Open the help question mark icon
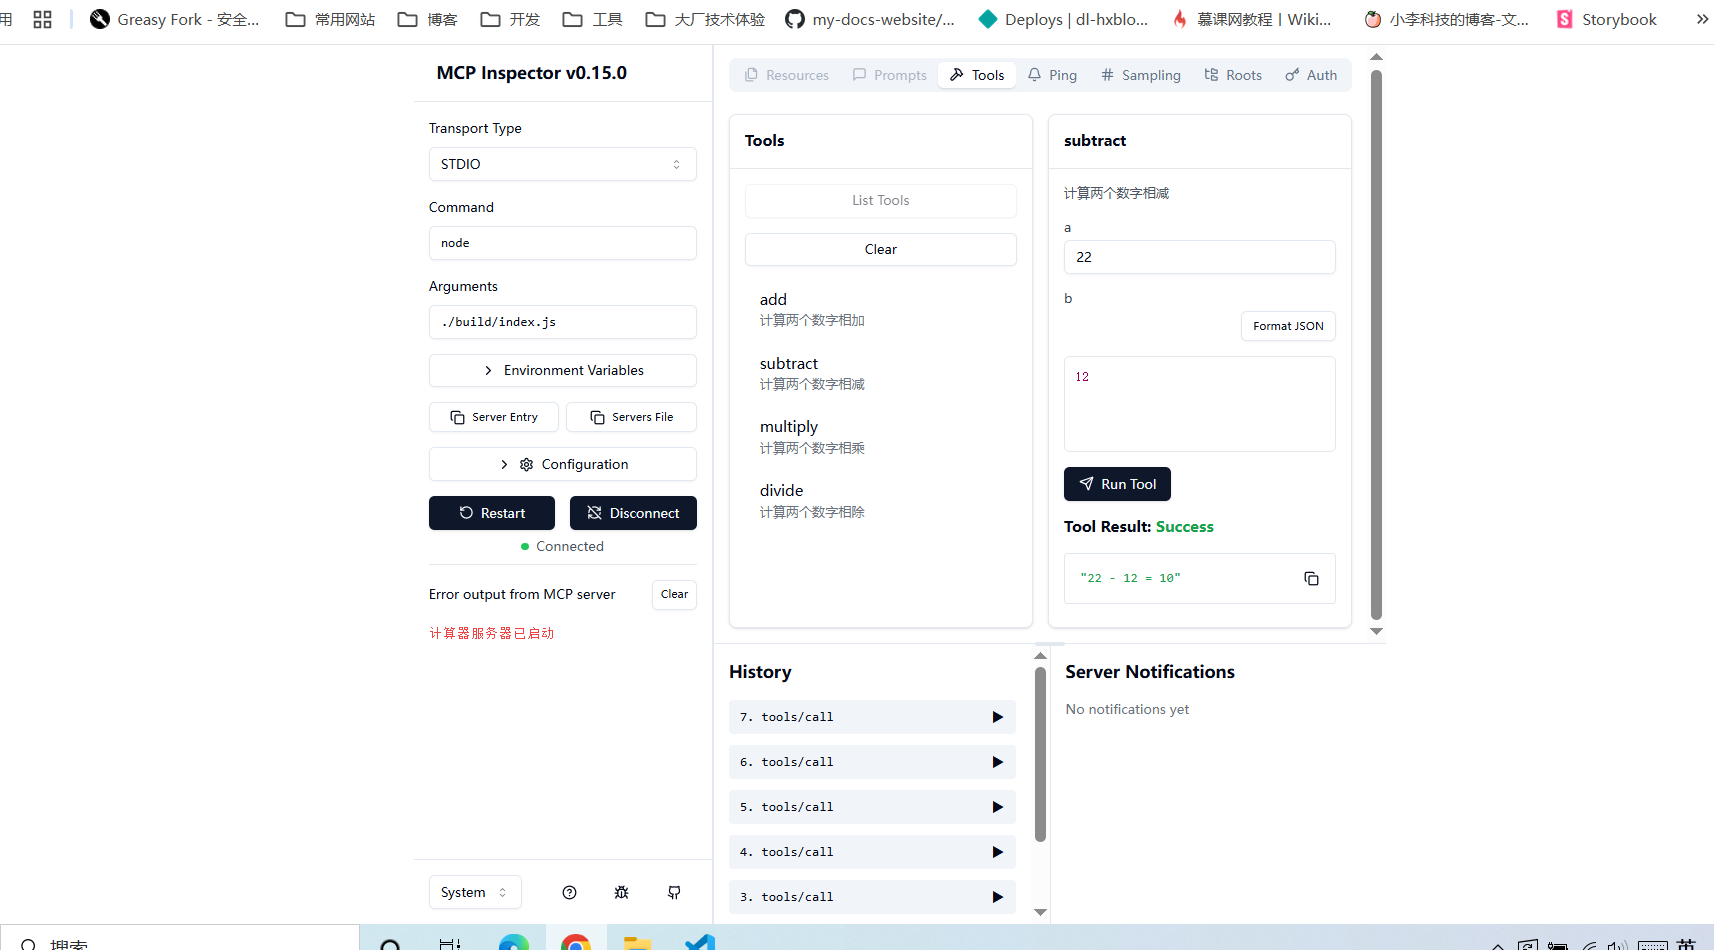The image size is (1714, 950). (x=569, y=892)
